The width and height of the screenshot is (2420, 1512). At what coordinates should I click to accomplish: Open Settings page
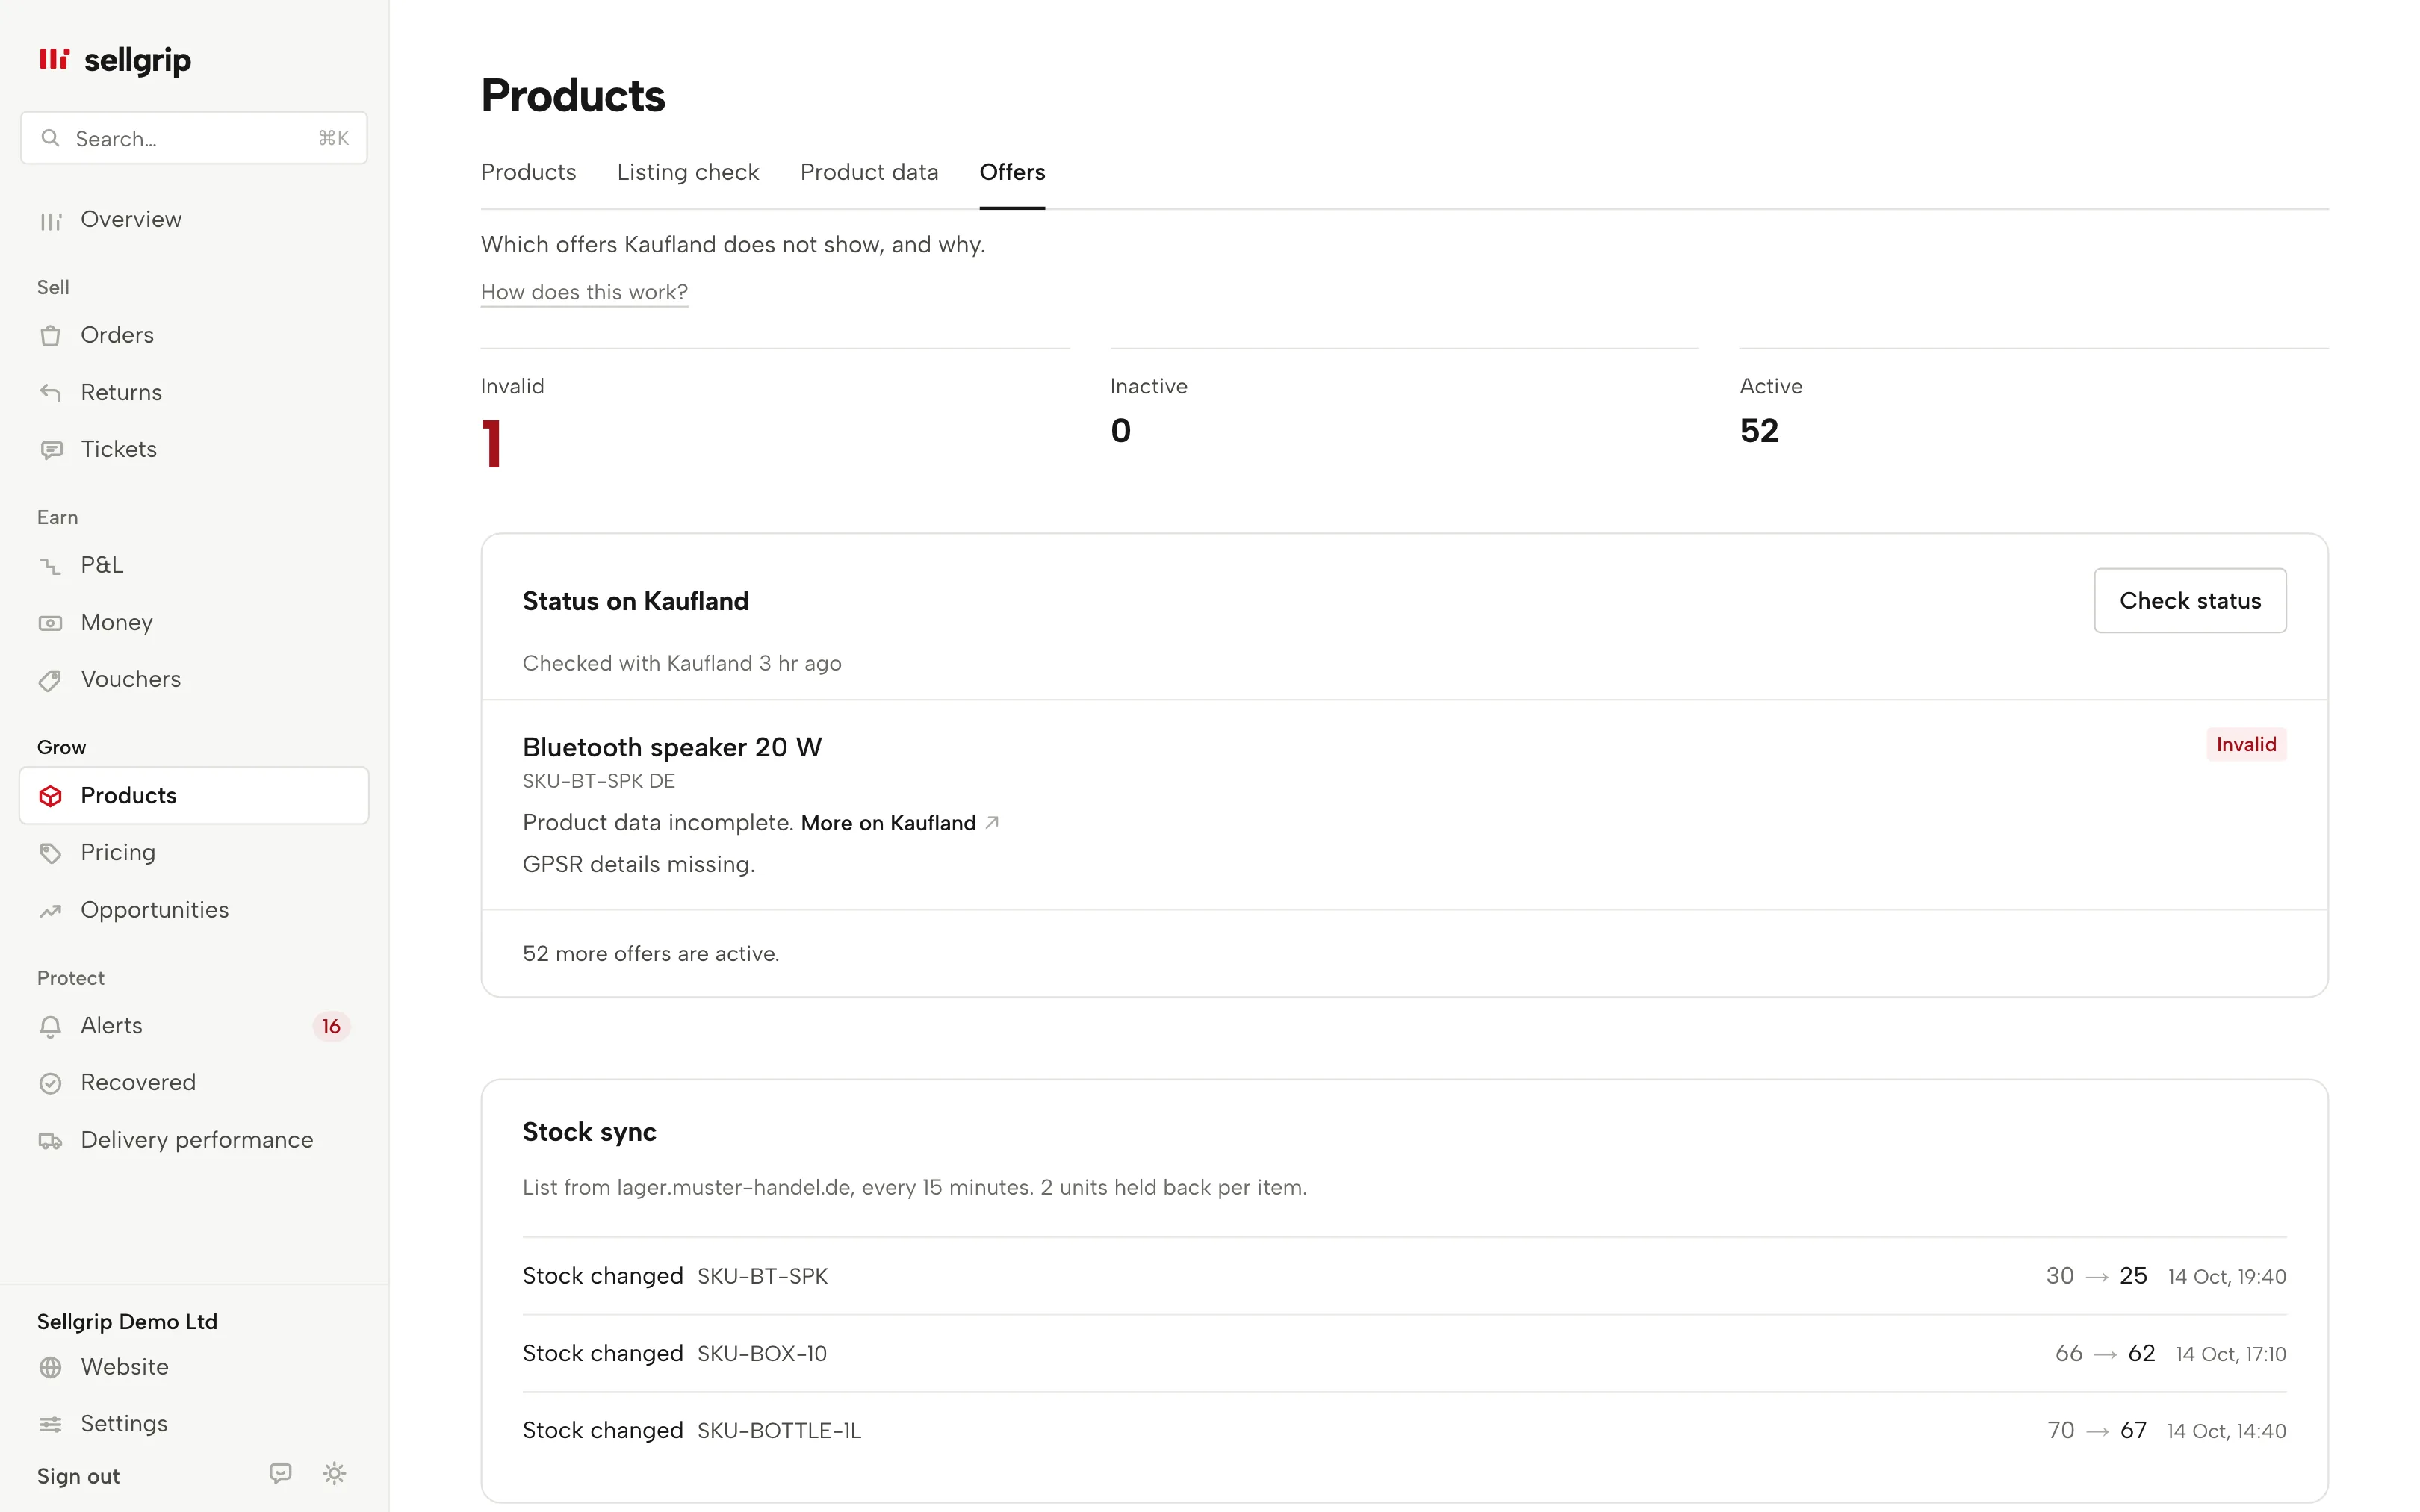point(194,1423)
